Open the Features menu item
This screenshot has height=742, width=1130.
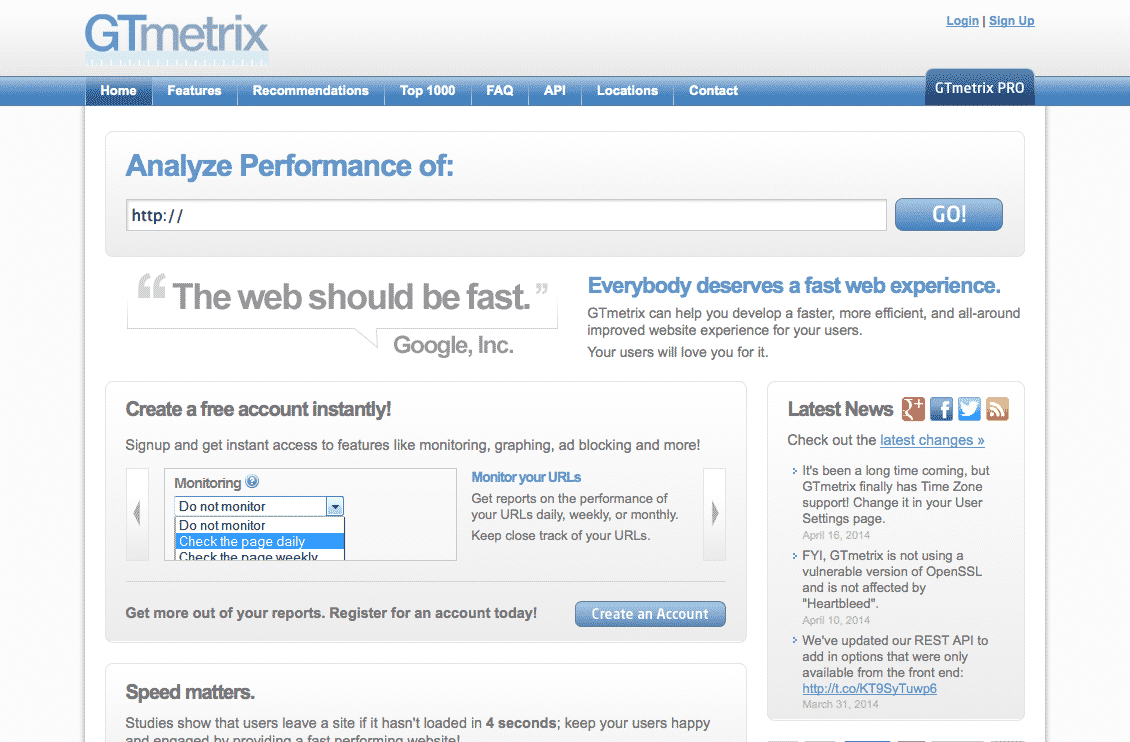tap(194, 90)
